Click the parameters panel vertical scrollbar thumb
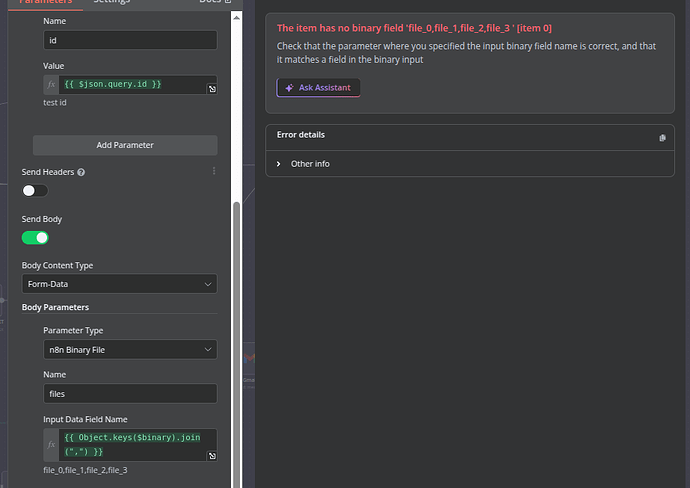 pyautogui.click(x=236, y=343)
